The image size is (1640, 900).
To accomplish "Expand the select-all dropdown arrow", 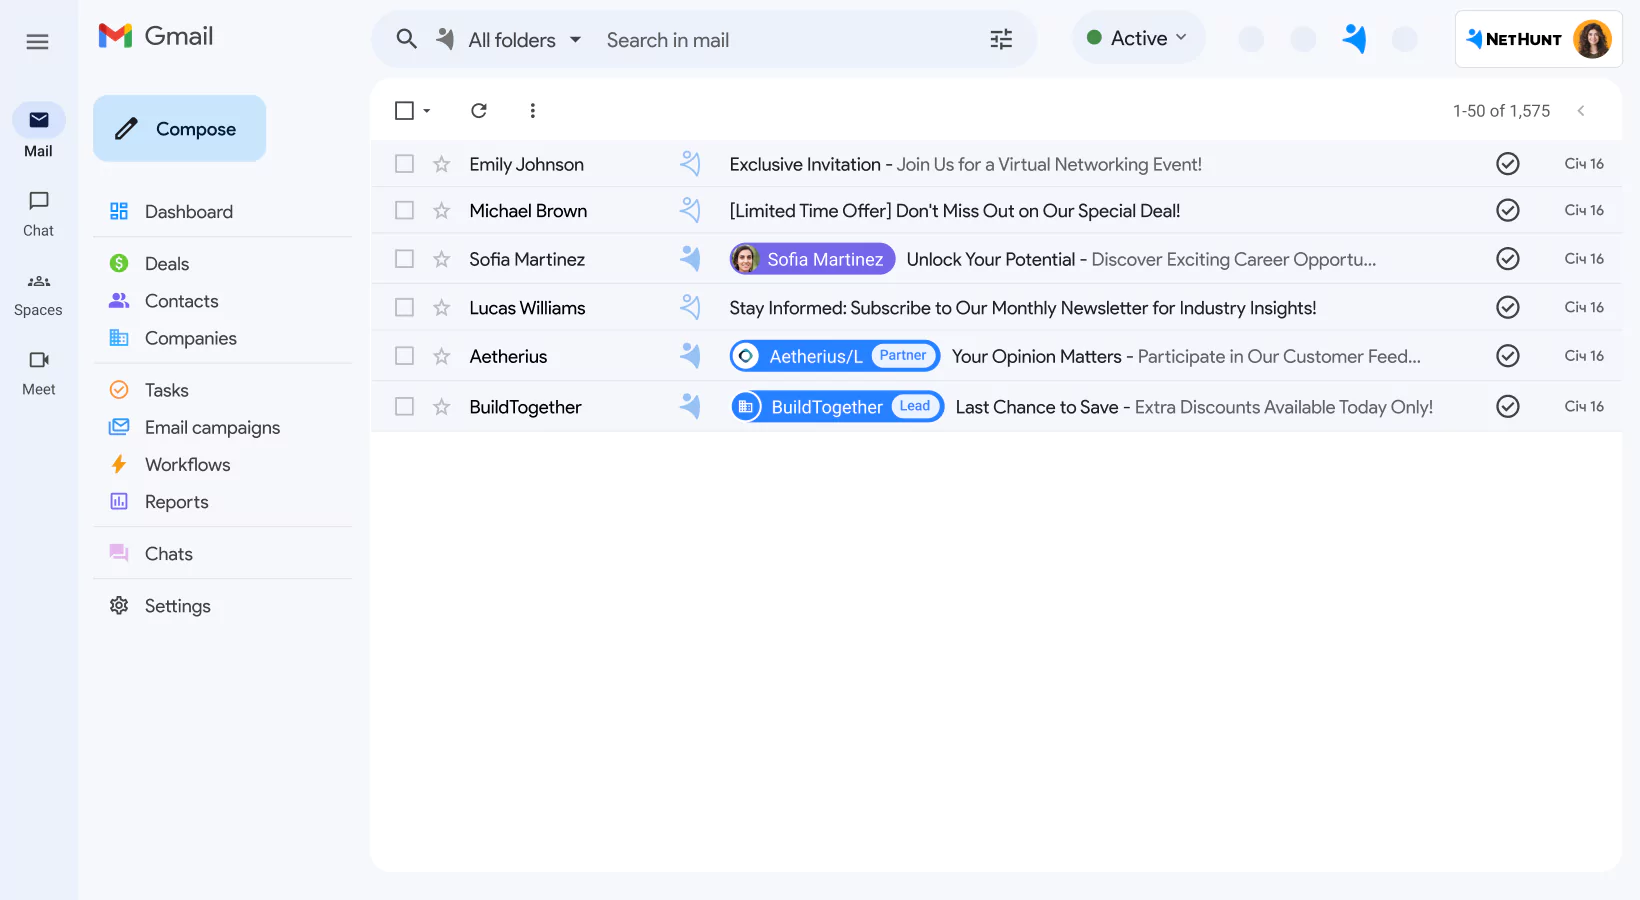I will tap(428, 110).
